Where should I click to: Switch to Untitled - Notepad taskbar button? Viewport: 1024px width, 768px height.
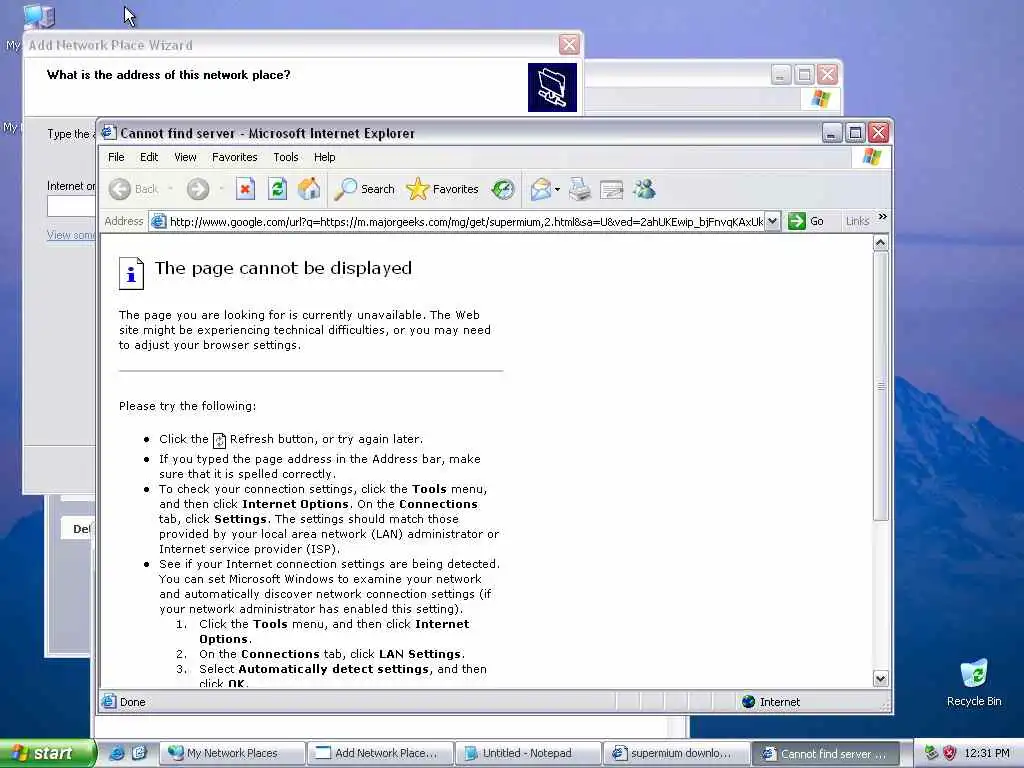click(x=527, y=753)
